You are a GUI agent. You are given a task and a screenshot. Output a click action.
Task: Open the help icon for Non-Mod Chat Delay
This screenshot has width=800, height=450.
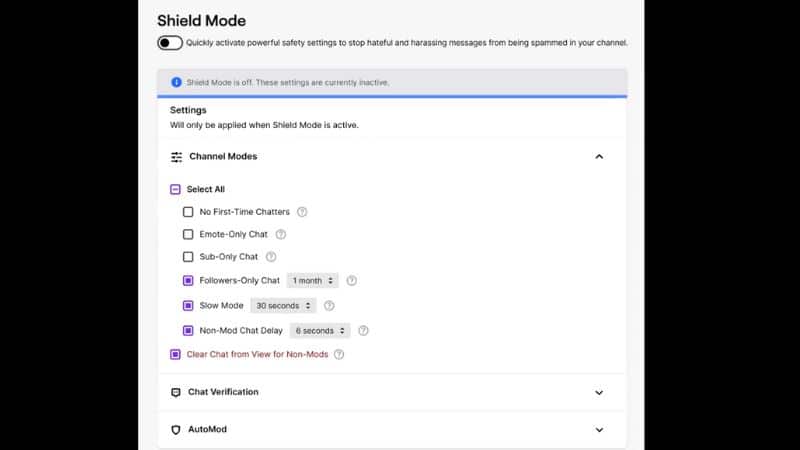coord(363,331)
